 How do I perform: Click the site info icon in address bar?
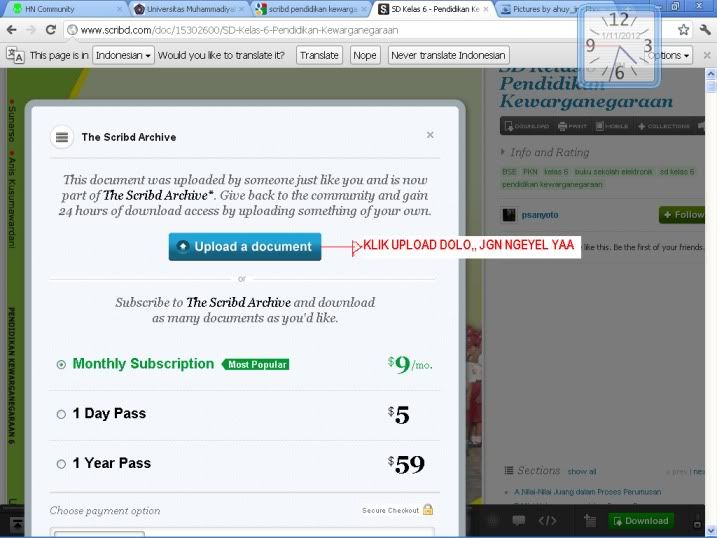[x=72, y=30]
